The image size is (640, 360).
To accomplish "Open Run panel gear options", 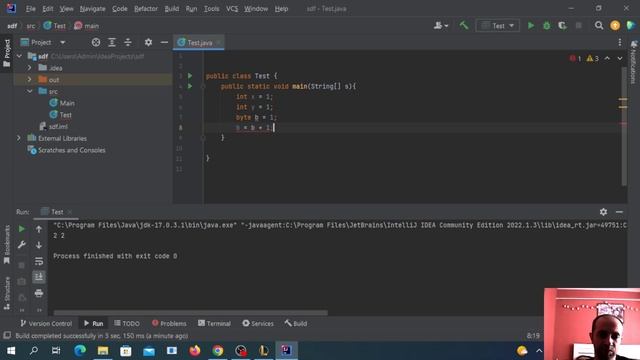I will [603, 211].
